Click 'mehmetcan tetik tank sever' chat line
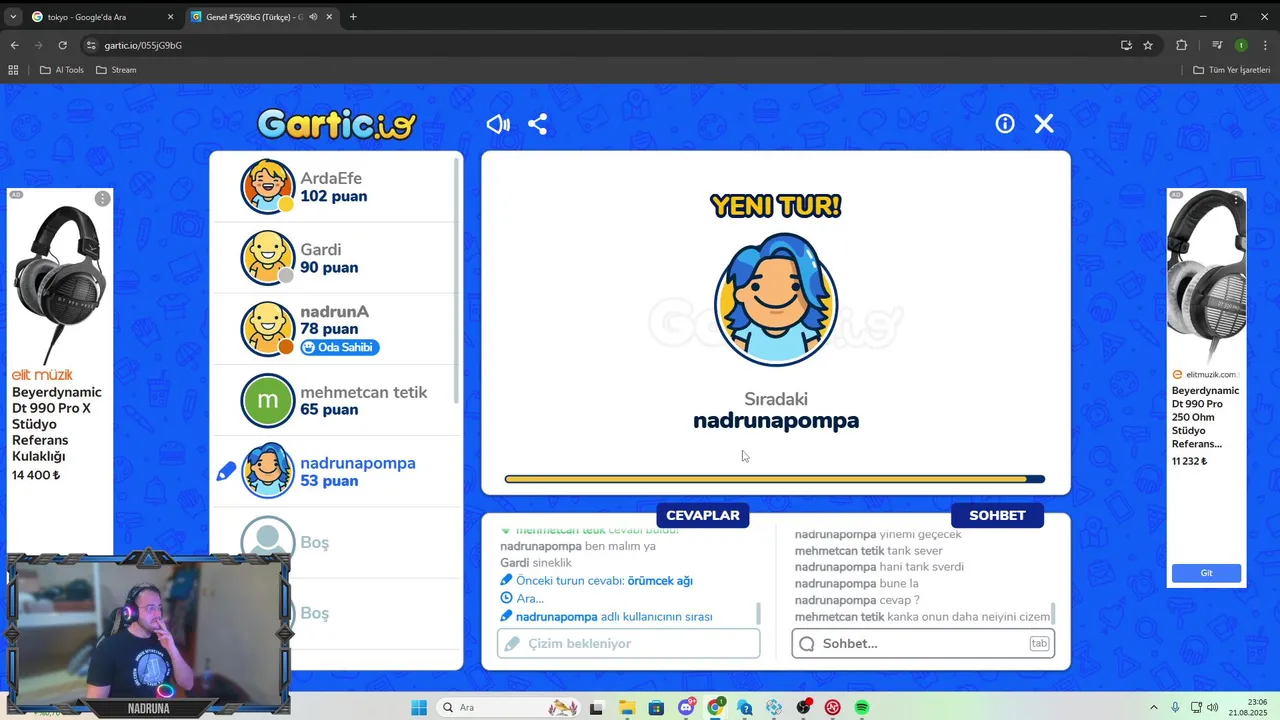1280x720 pixels. tap(869, 551)
